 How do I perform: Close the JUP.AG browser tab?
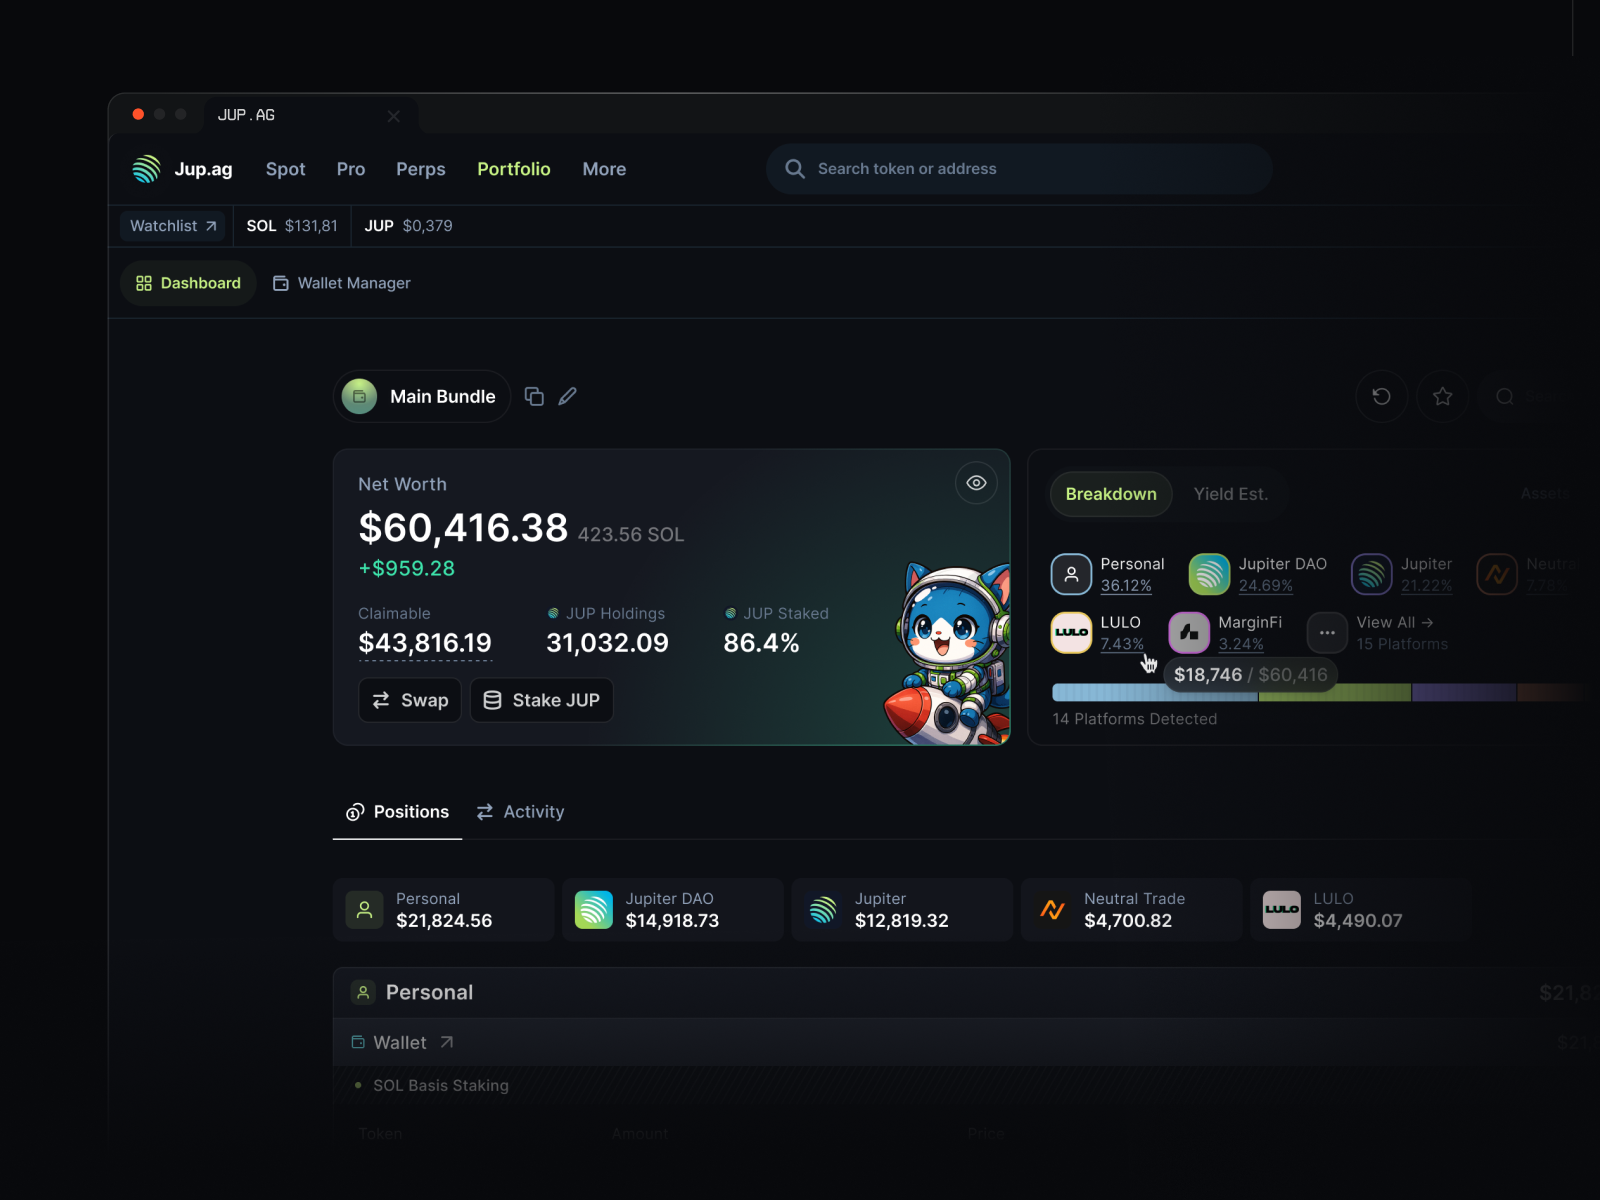pos(394,116)
